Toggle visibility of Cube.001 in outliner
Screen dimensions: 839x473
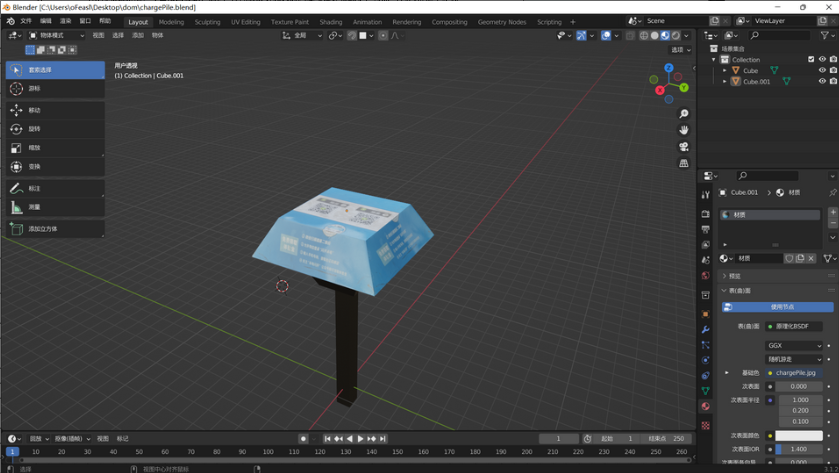click(x=822, y=81)
